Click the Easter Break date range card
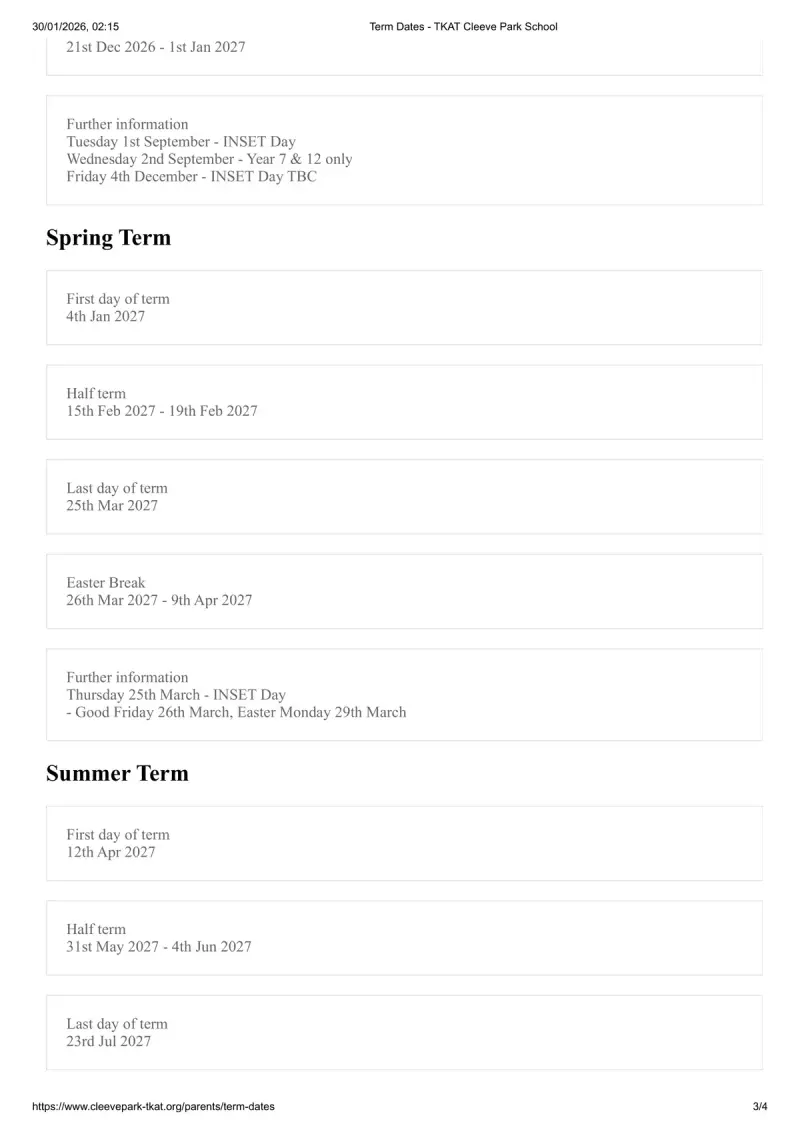This screenshot has height=1132, width=800. click(404, 591)
